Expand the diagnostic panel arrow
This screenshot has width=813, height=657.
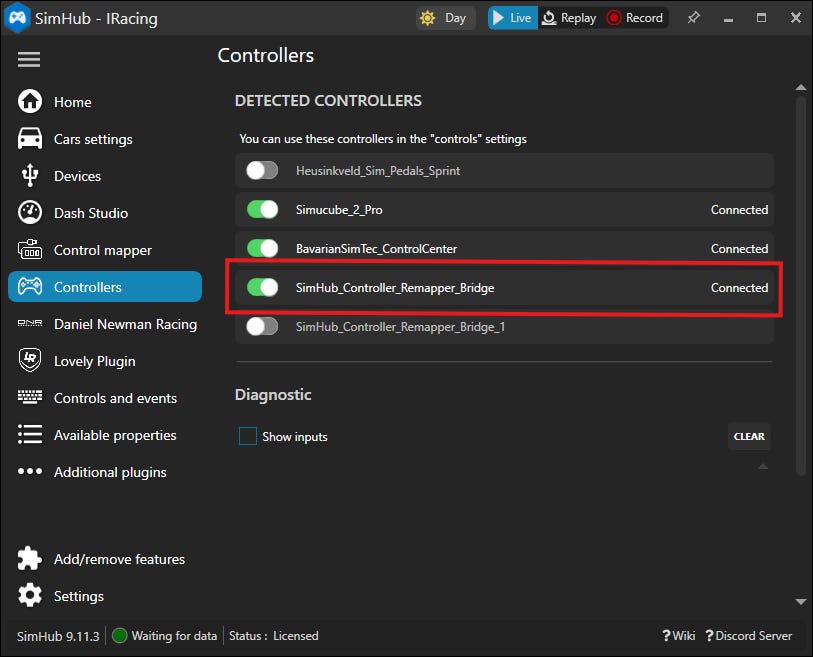pos(763,467)
